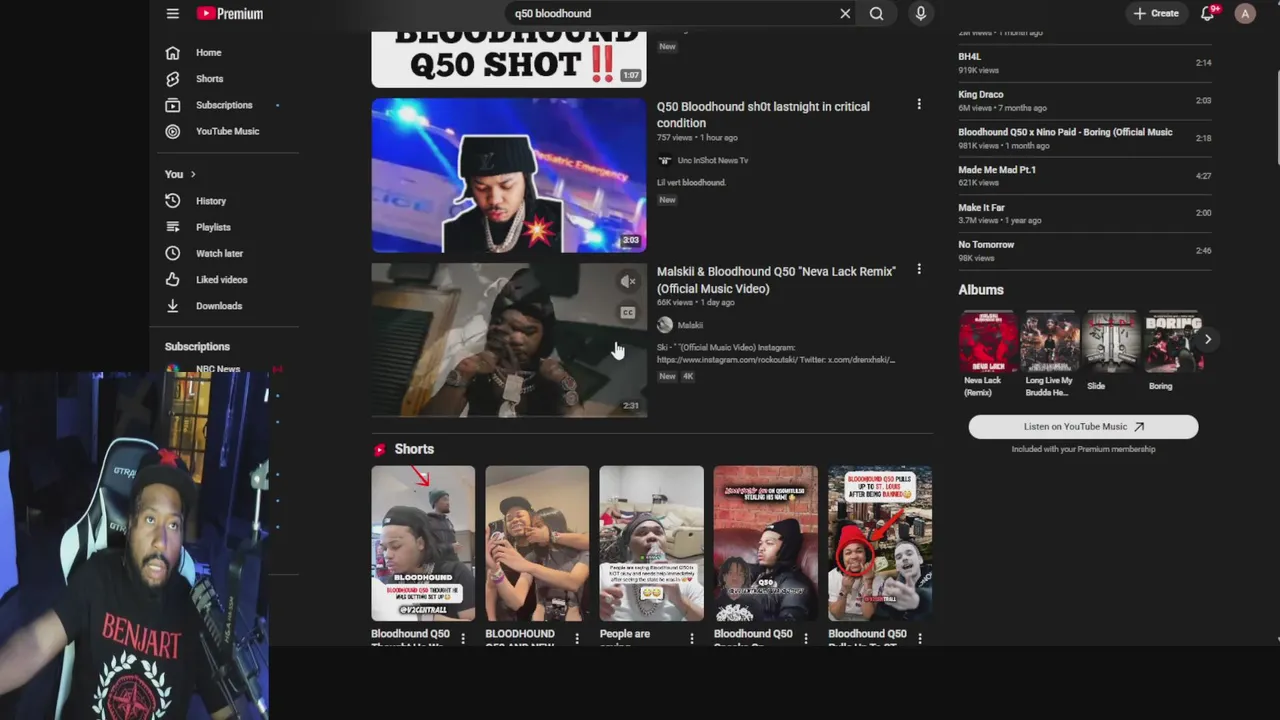This screenshot has width=1280, height=720.
Task: Open Malskii channel link
Action: tap(690, 325)
